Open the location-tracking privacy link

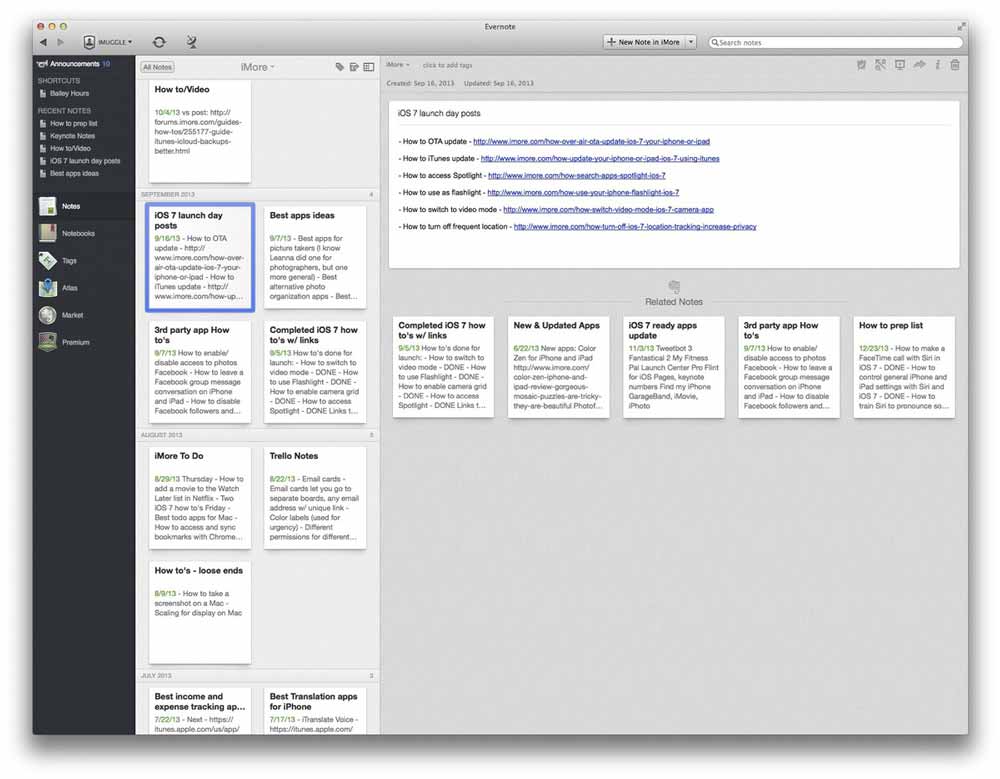pyautogui.click(x=635, y=226)
